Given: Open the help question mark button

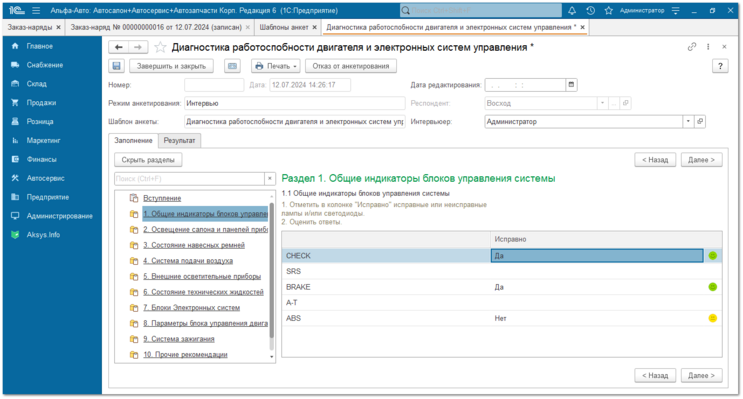Looking at the screenshot, I should click(720, 66).
